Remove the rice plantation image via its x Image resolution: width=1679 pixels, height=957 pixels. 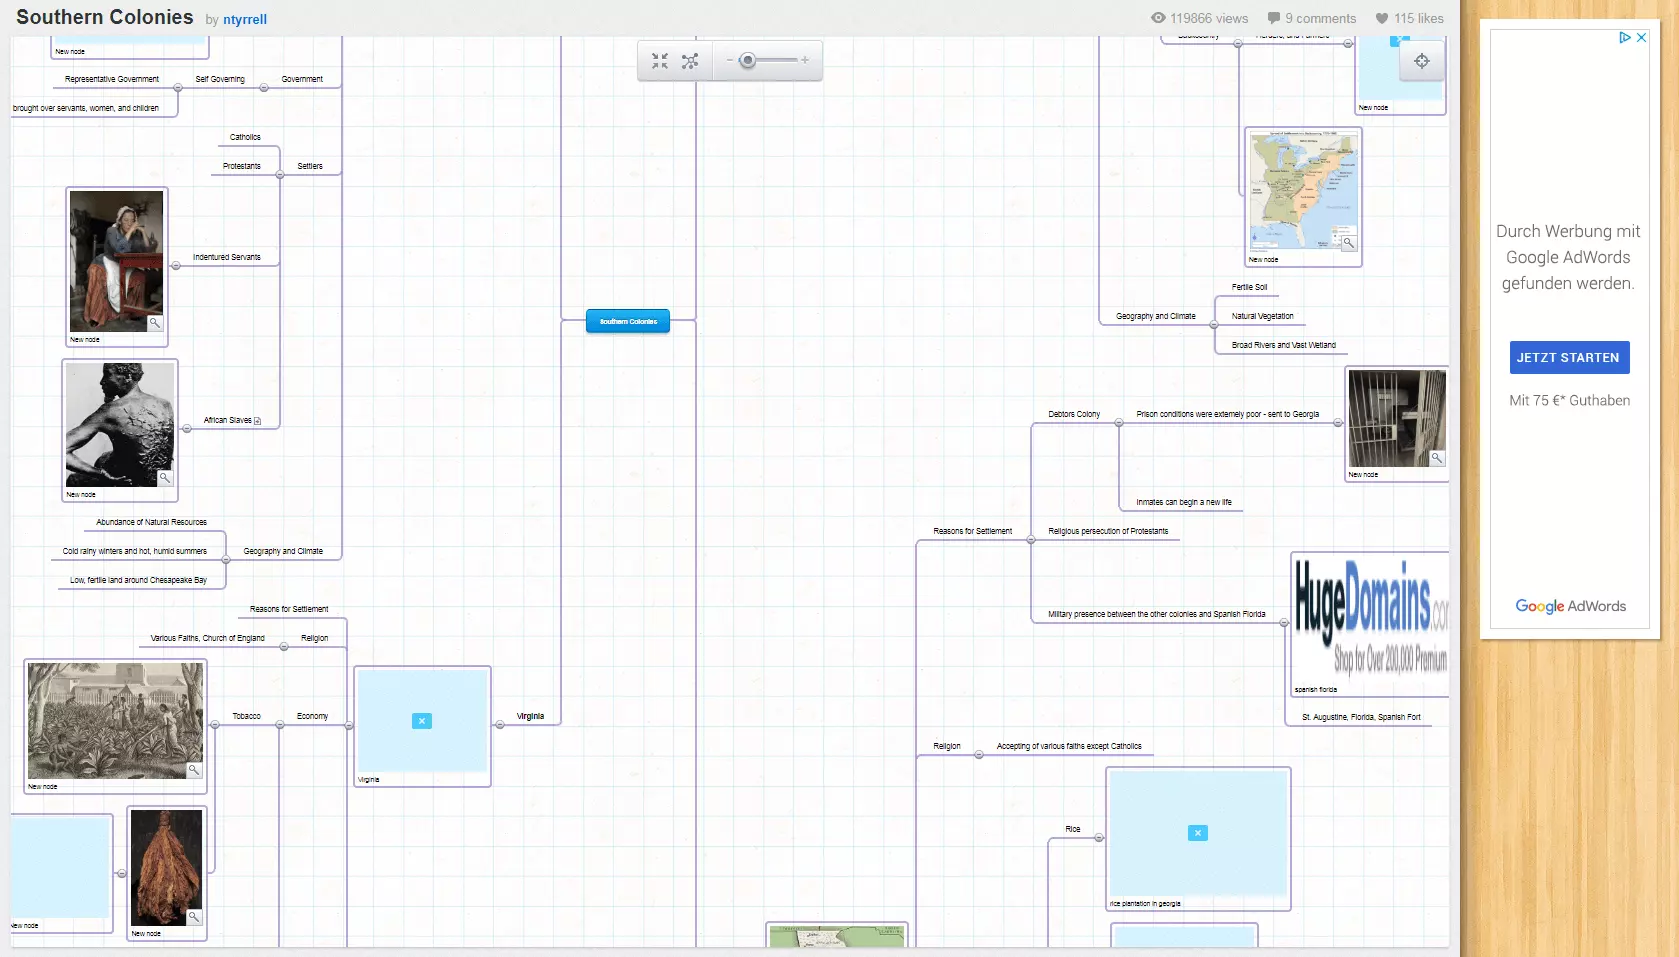coord(1197,832)
